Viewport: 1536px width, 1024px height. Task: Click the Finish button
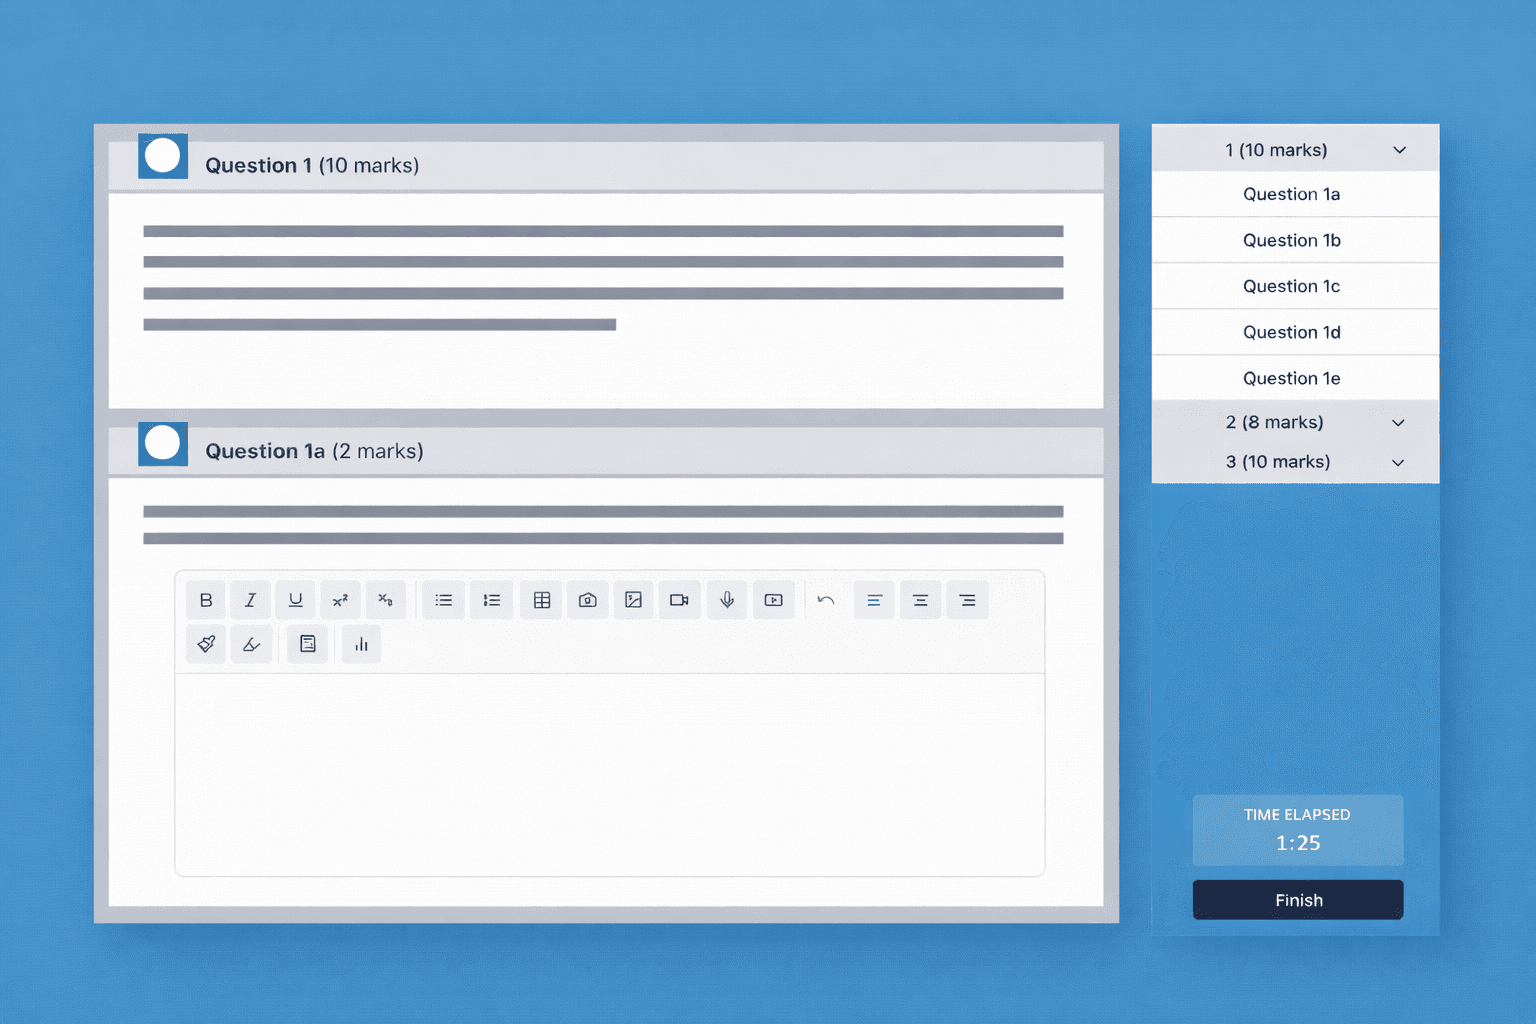coord(1297,899)
